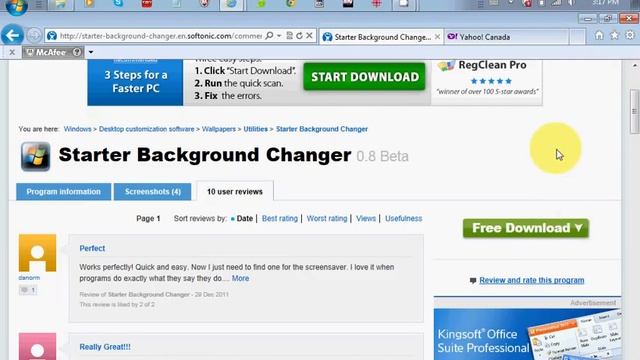Open the Starter Background Changer breadcrumb link
The width and height of the screenshot is (640, 360).
(x=322, y=129)
